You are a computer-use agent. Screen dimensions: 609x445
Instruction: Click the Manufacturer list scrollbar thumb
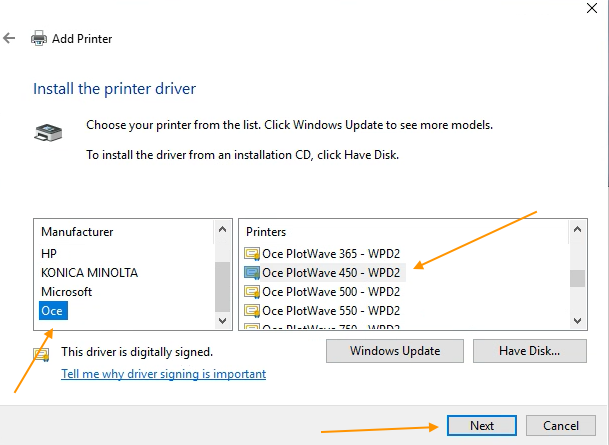(223, 287)
